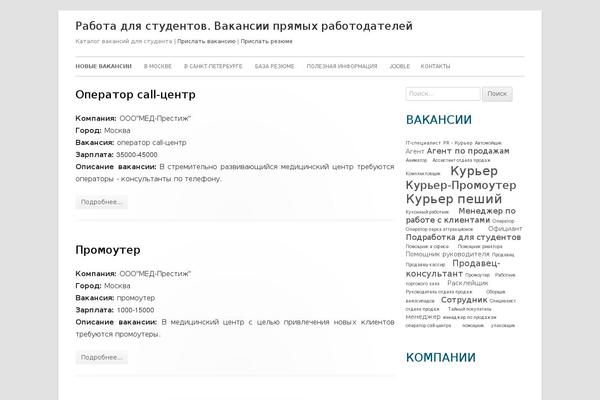600x400 pixels.
Task: Click the КОМПАНИИ sidebar heading
Action: click(x=440, y=358)
